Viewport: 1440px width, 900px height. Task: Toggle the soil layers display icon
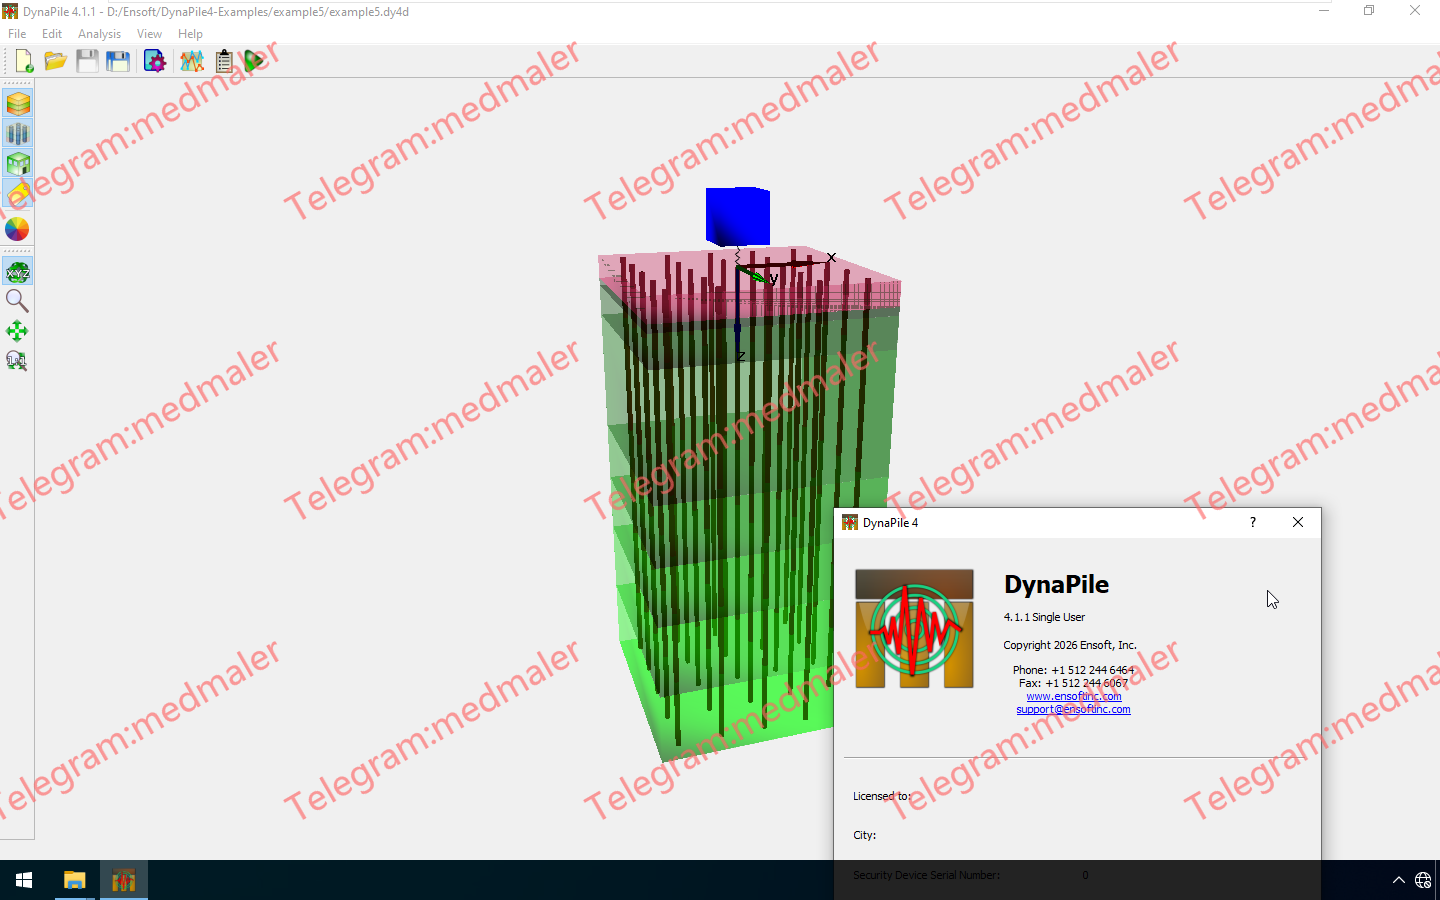pyautogui.click(x=17, y=103)
